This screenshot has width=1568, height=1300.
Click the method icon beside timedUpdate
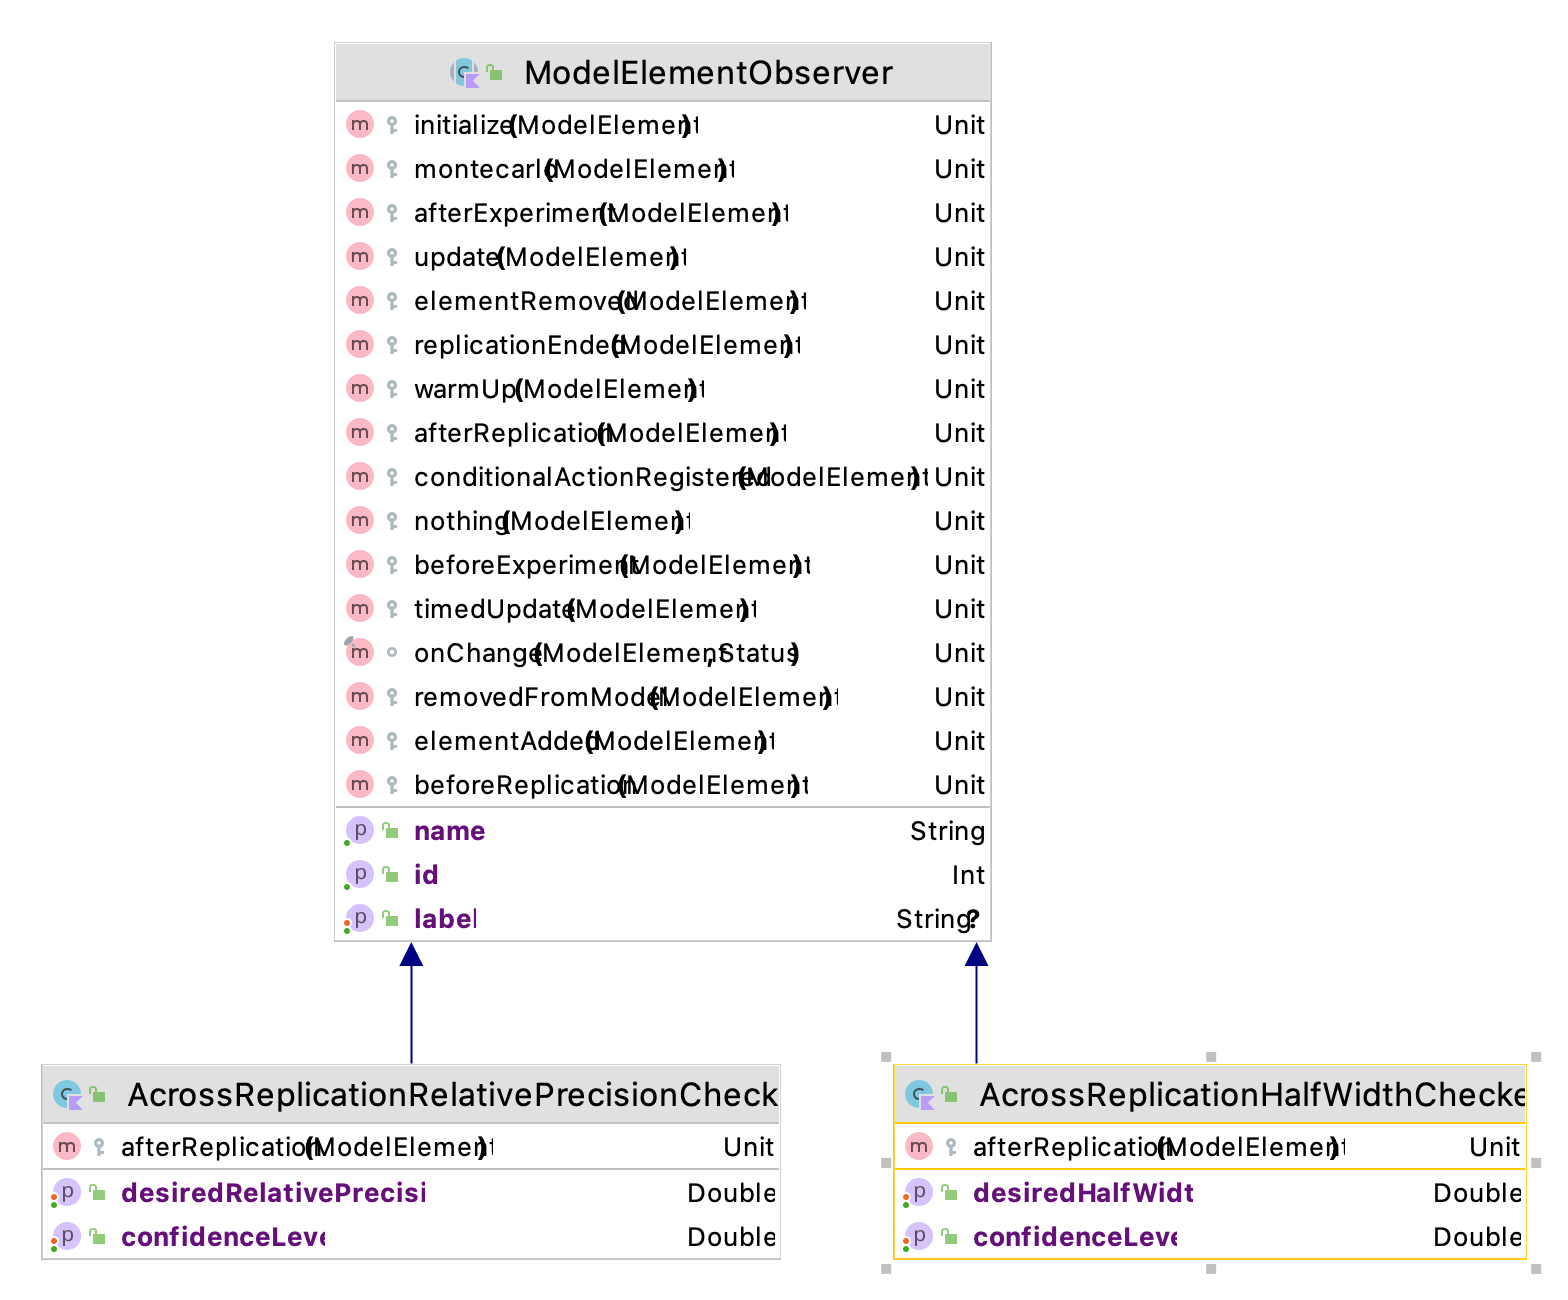click(360, 608)
